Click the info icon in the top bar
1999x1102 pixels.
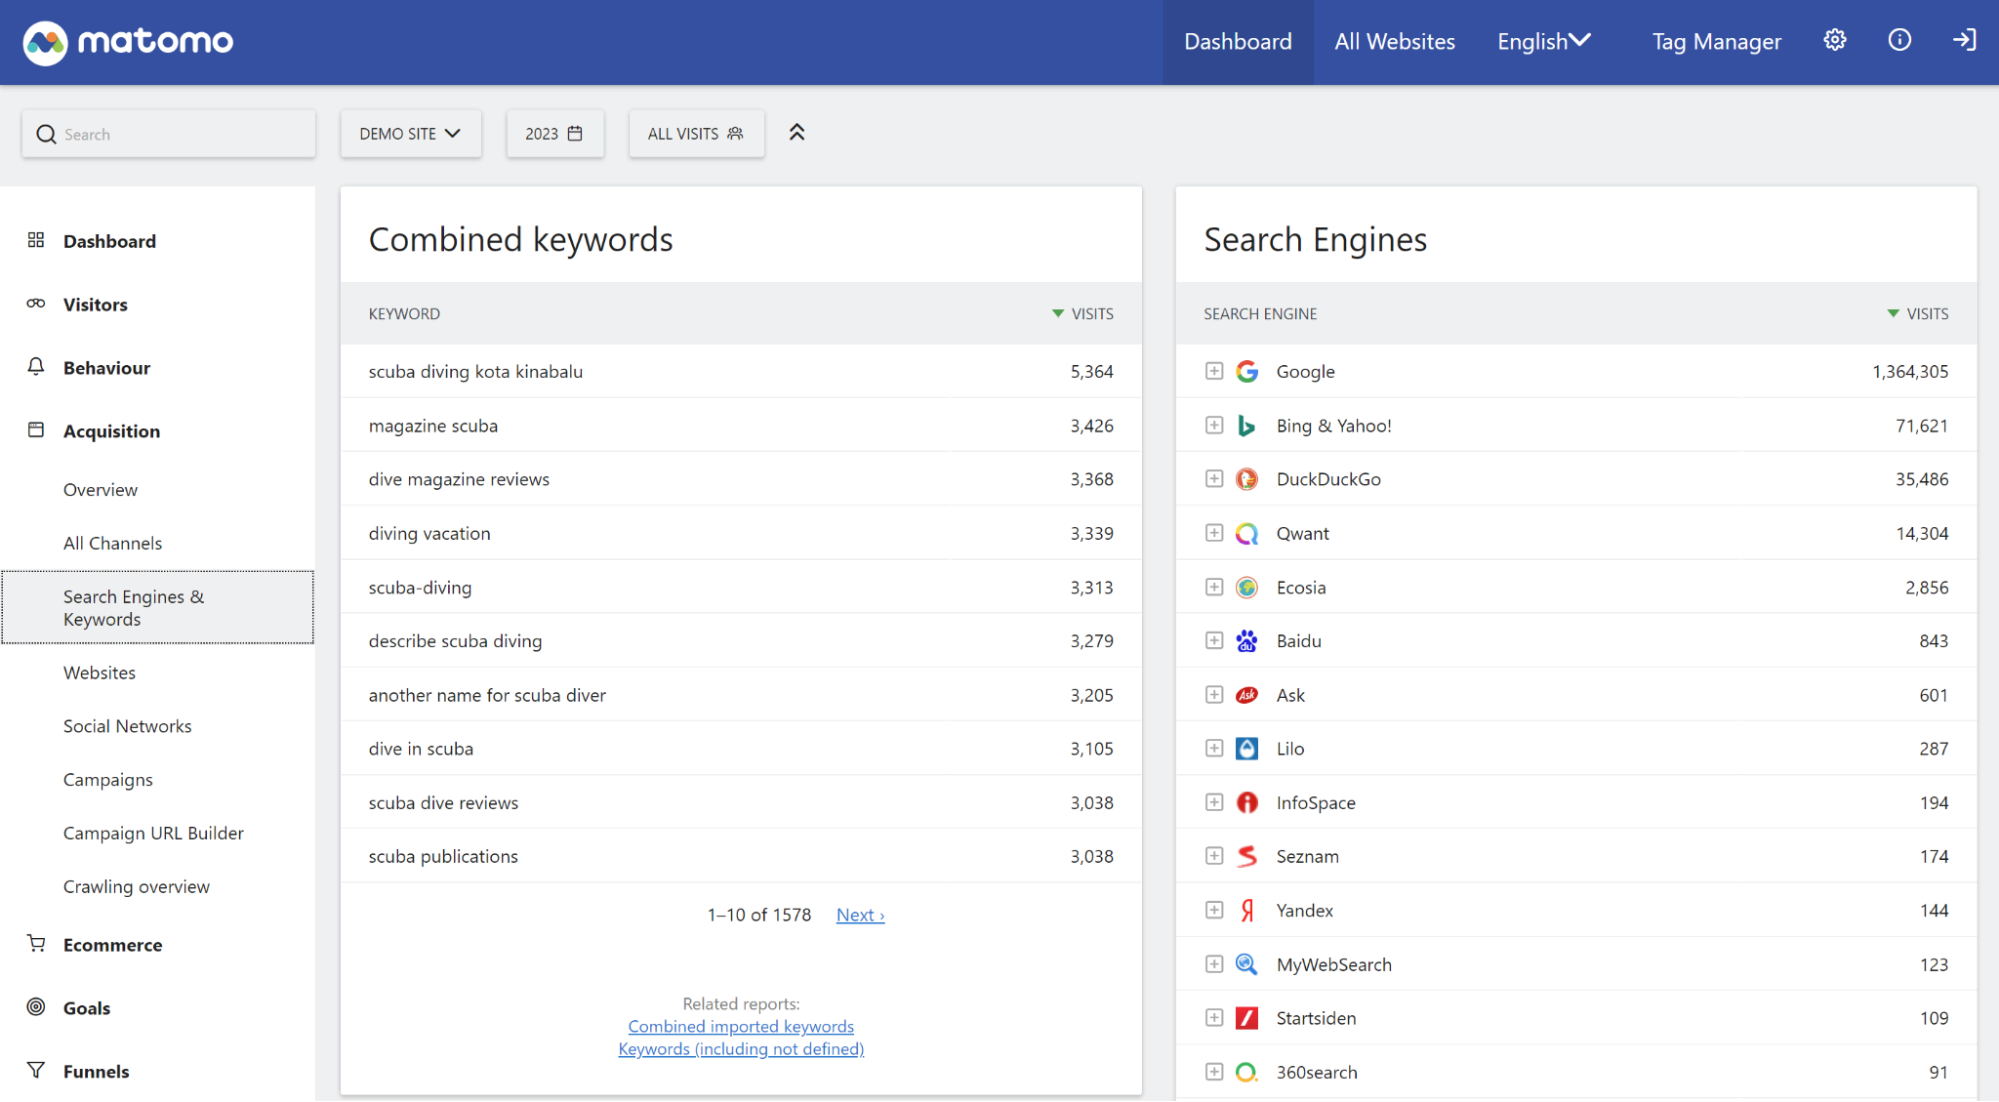tap(1898, 40)
